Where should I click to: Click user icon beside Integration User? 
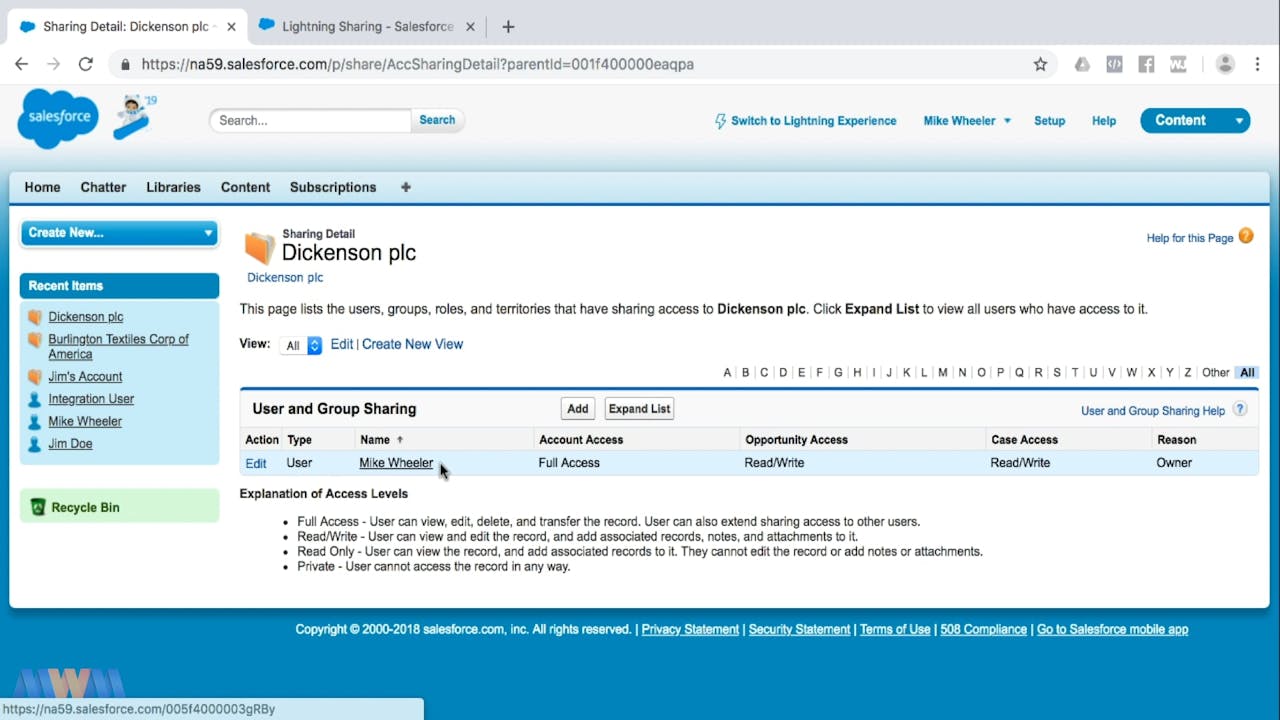coord(35,399)
